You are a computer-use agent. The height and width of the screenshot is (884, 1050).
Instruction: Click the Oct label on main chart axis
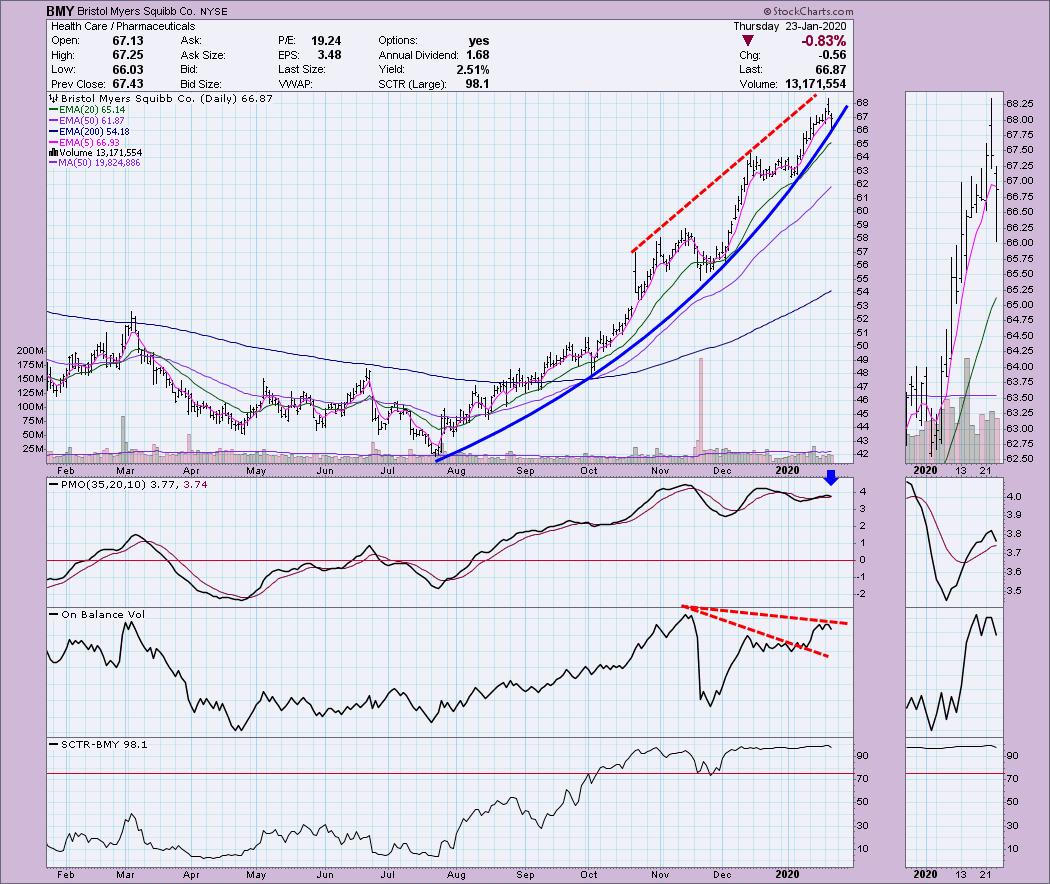click(589, 471)
